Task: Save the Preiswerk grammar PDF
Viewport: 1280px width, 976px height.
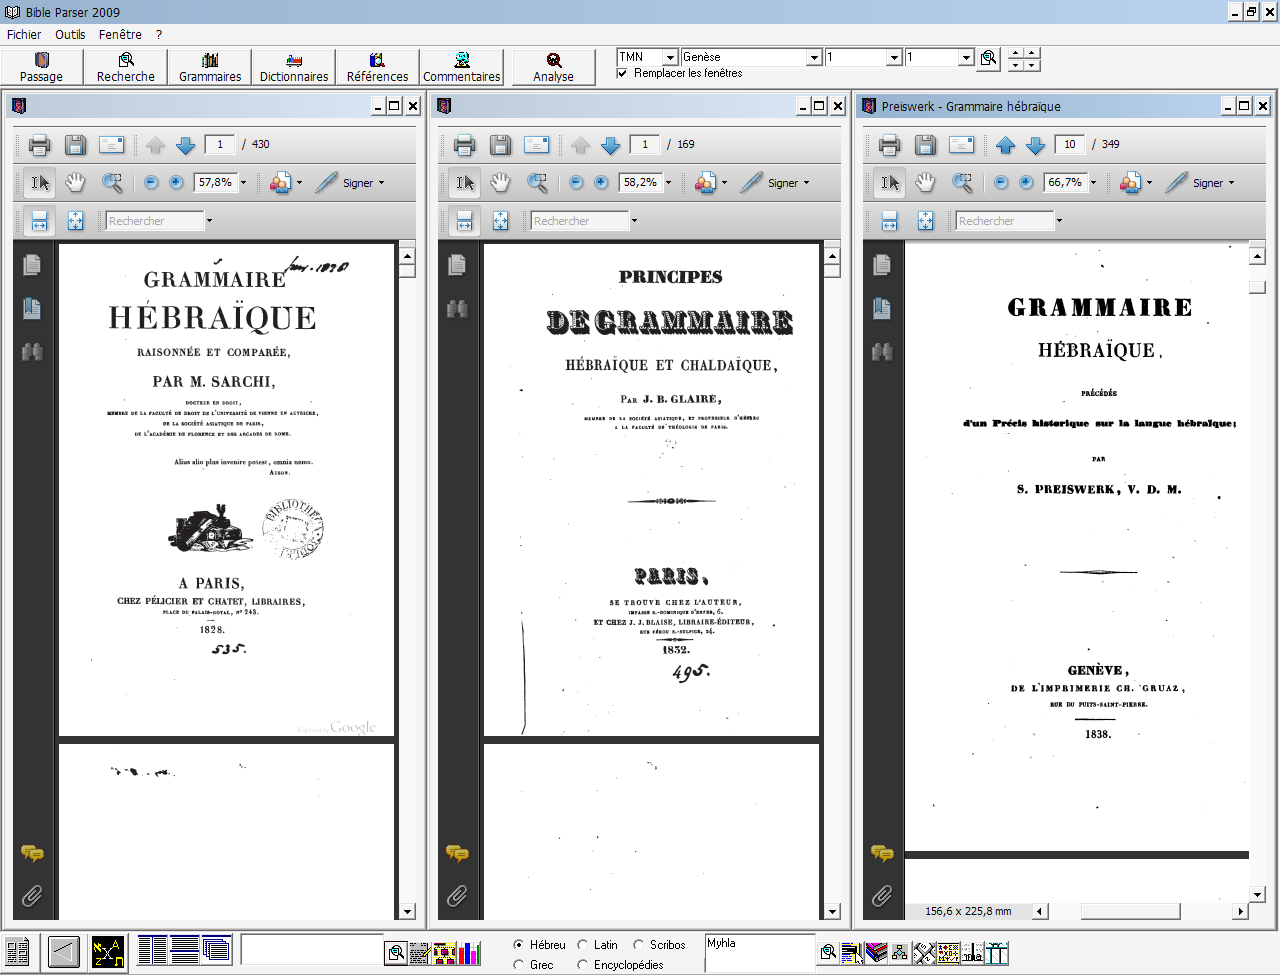Action: (925, 145)
